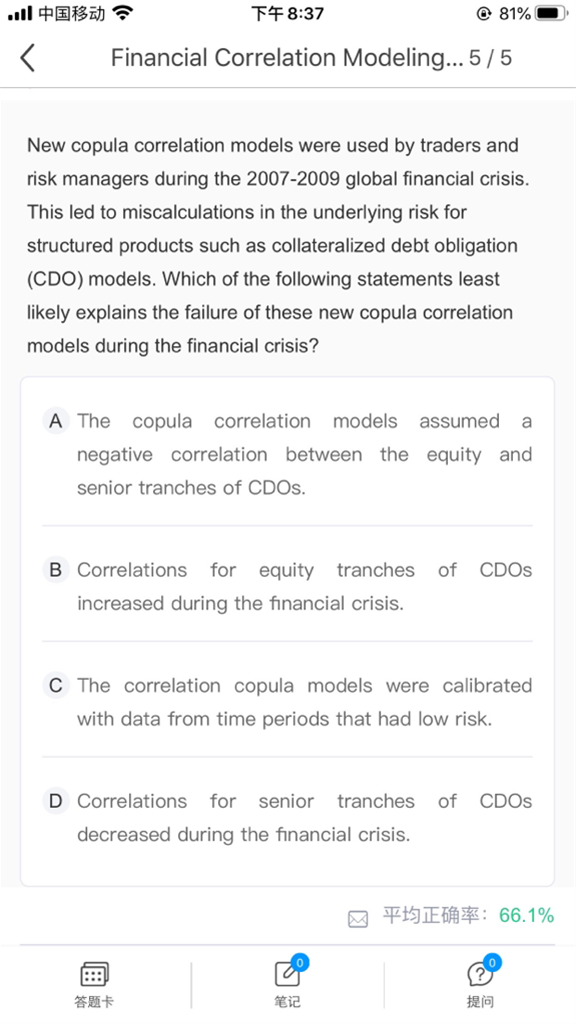Viewport: 576px width, 1024px height.
Task: Select answer option B circle
Action: coord(56,569)
